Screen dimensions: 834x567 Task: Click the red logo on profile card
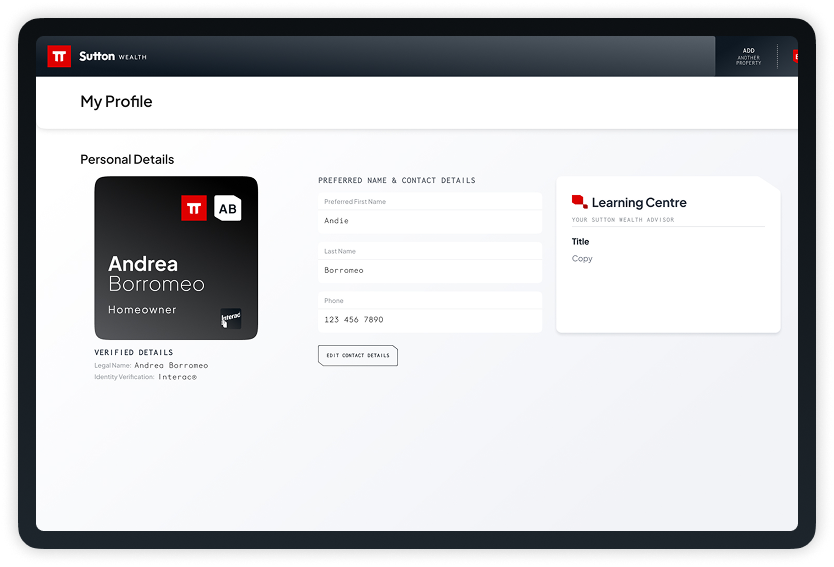pyautogui.click(x=194, y=208)
